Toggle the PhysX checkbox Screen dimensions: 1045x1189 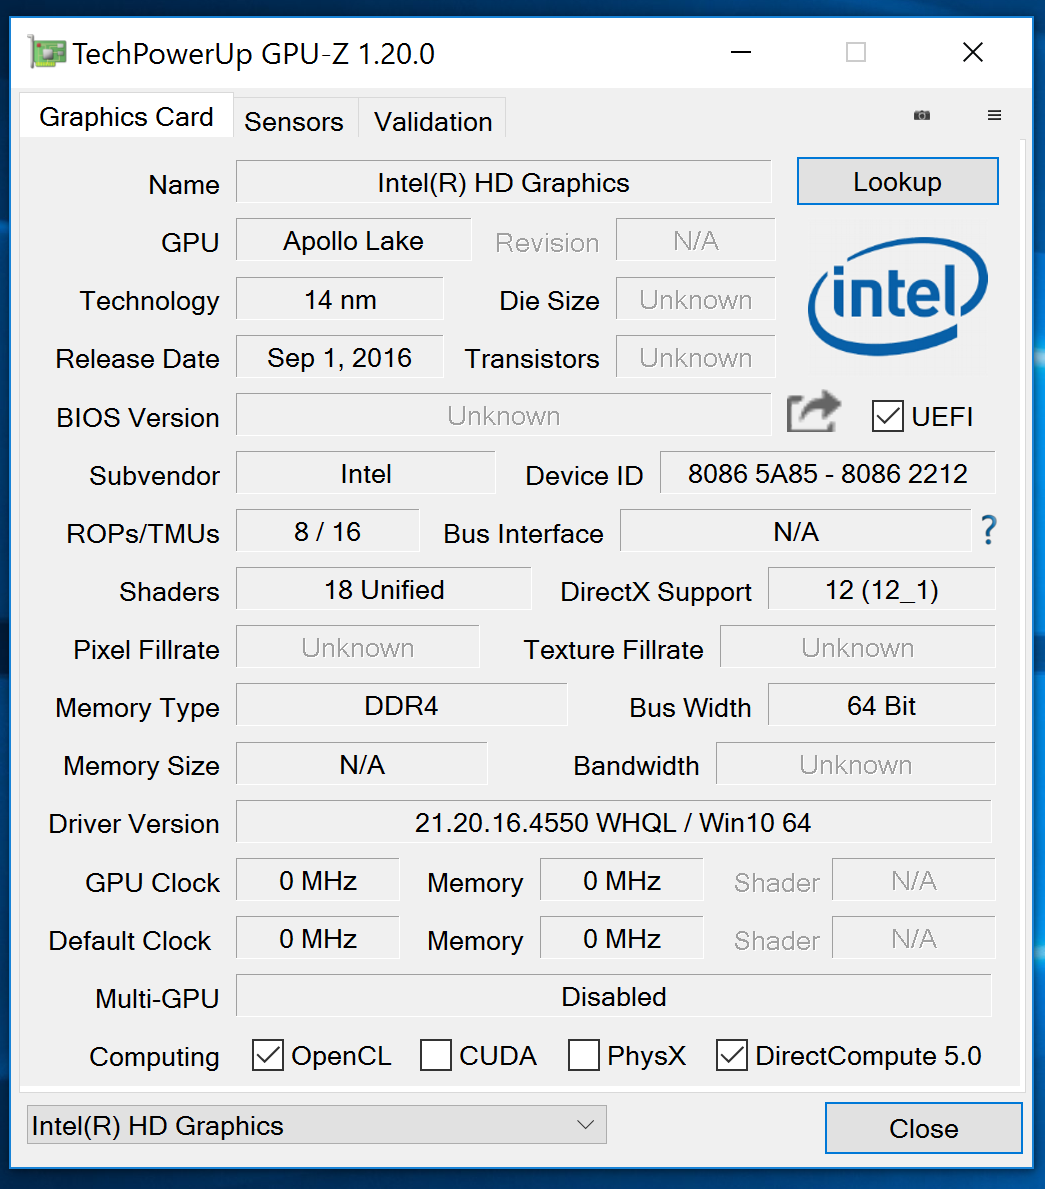click(x=584, y=1056)
